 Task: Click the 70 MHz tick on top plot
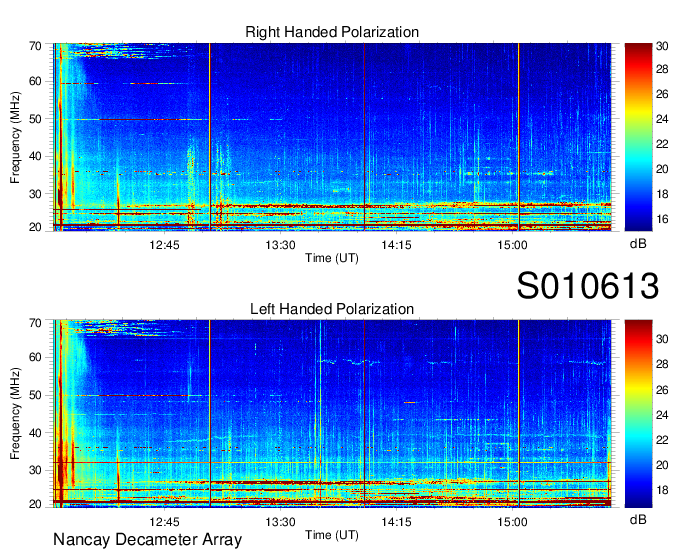35,46
